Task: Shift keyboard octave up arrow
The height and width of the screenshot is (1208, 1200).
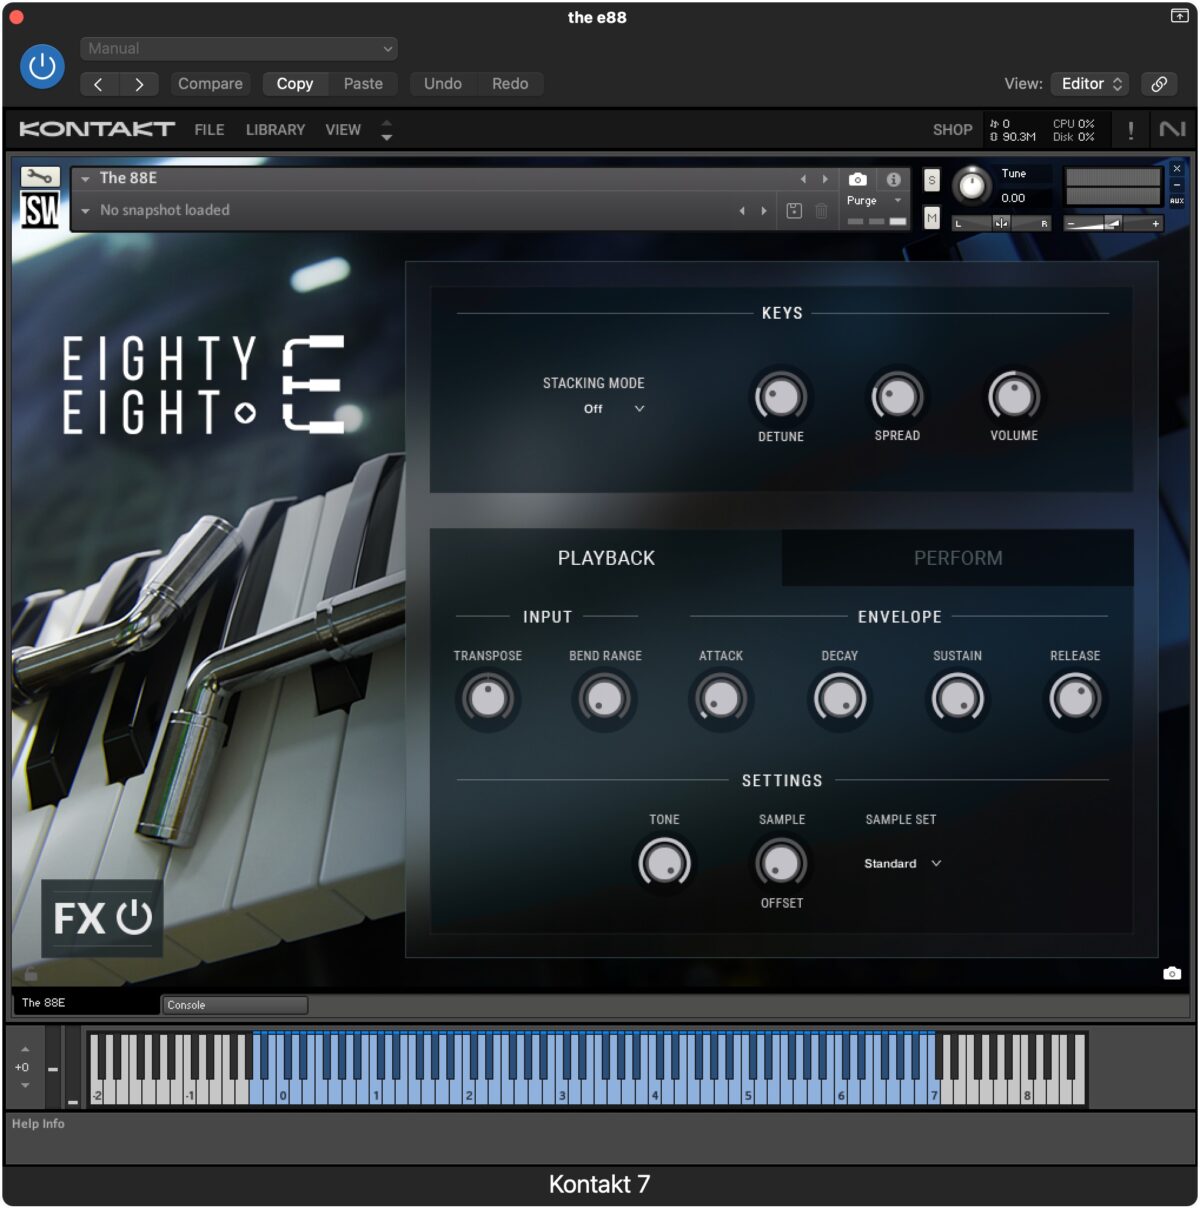Action: tap(25, 1049)
